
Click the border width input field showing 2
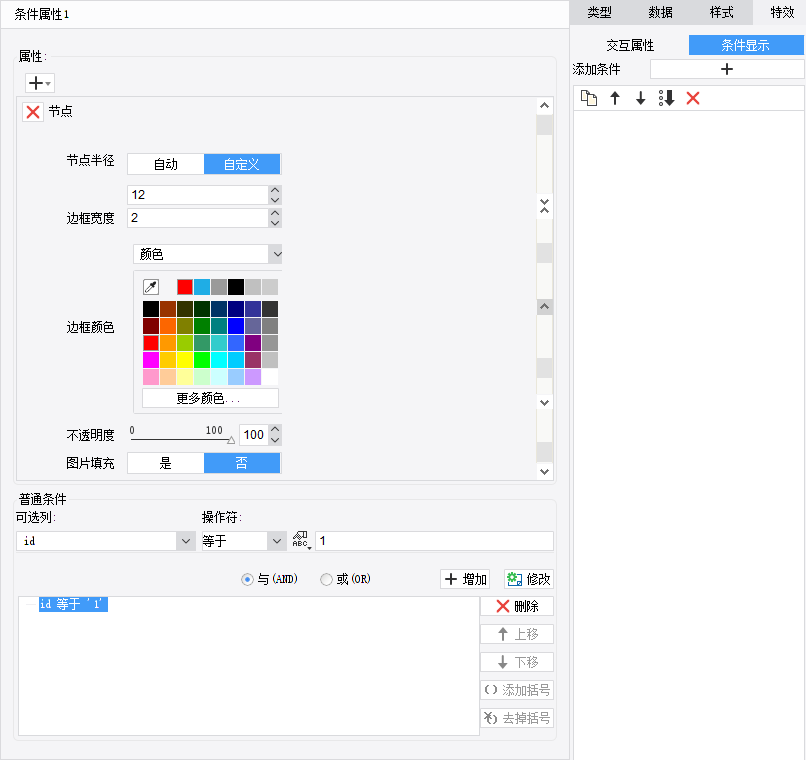tap(198, 218)
